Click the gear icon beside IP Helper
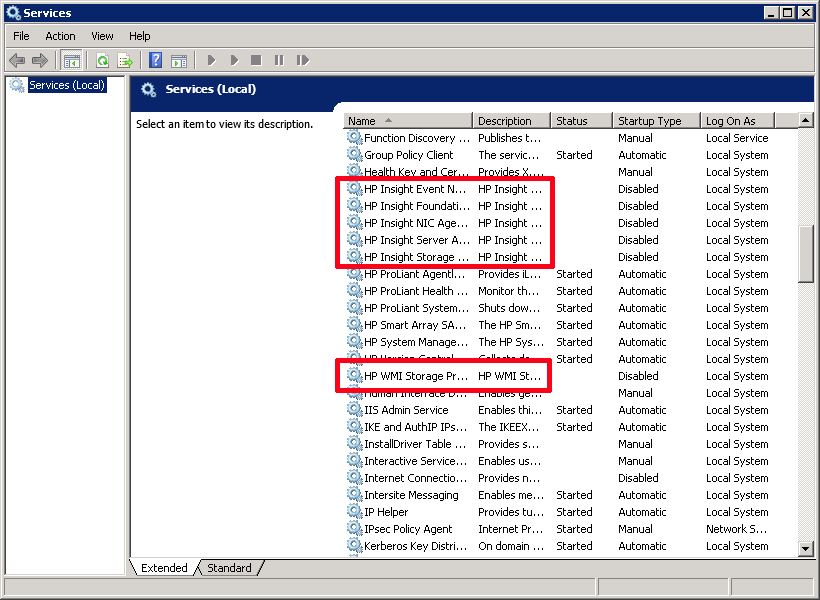Screen dimensions: 820x600 pyautogui.click(x=355, y=512)
